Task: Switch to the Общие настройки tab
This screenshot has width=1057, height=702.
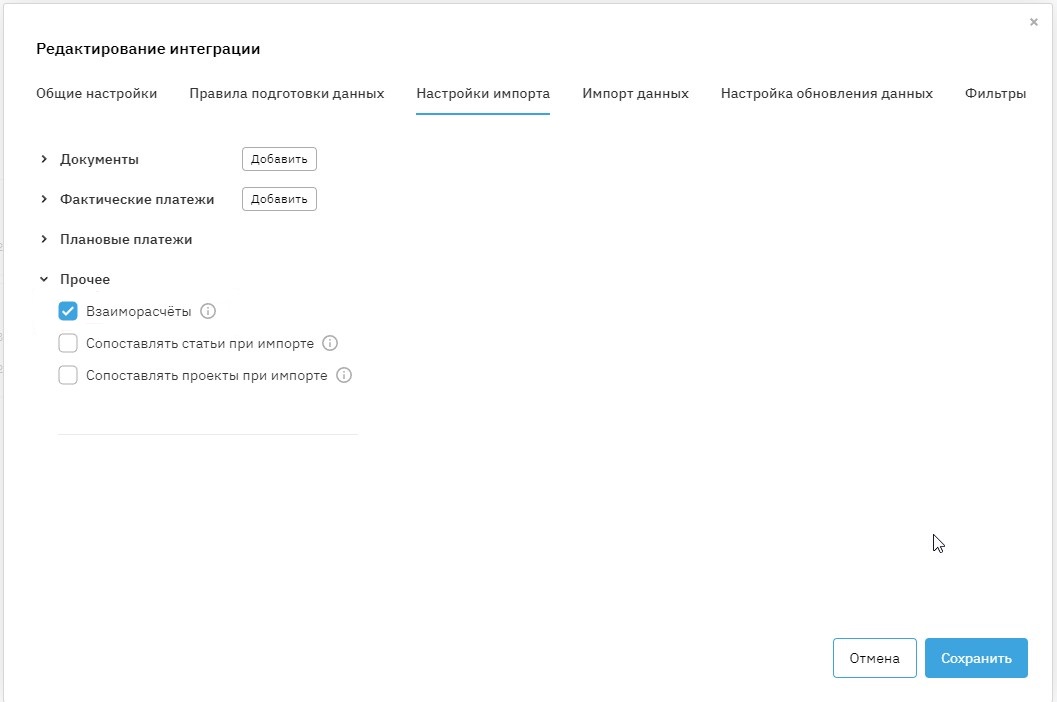Action: pyautogui.click(x=96, y=93)
